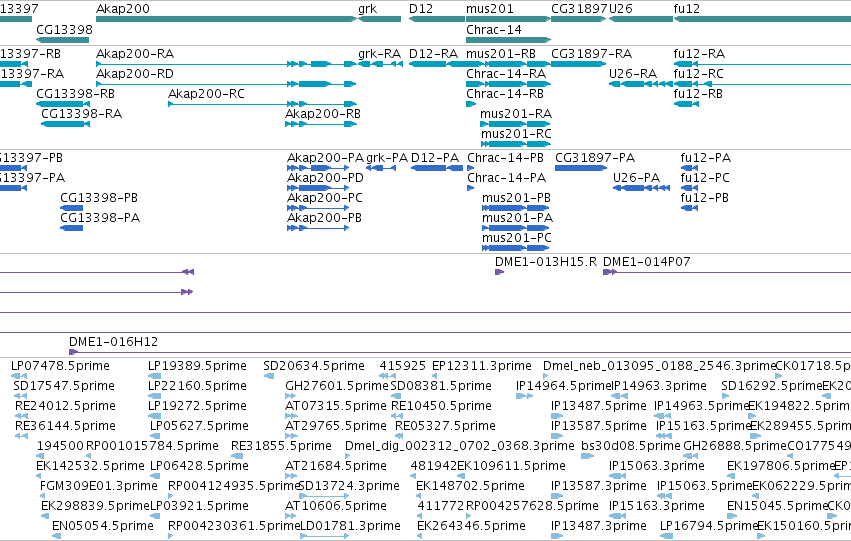Select EST EK148702.5prime
This screenshot has height=541, width=851.
coord(420,496)
